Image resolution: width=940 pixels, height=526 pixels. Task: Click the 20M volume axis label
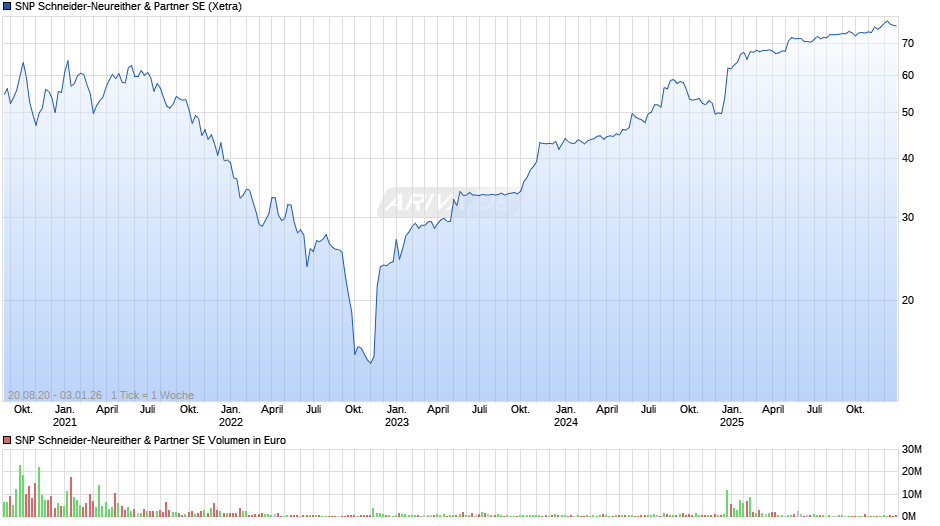coord(911,471)
